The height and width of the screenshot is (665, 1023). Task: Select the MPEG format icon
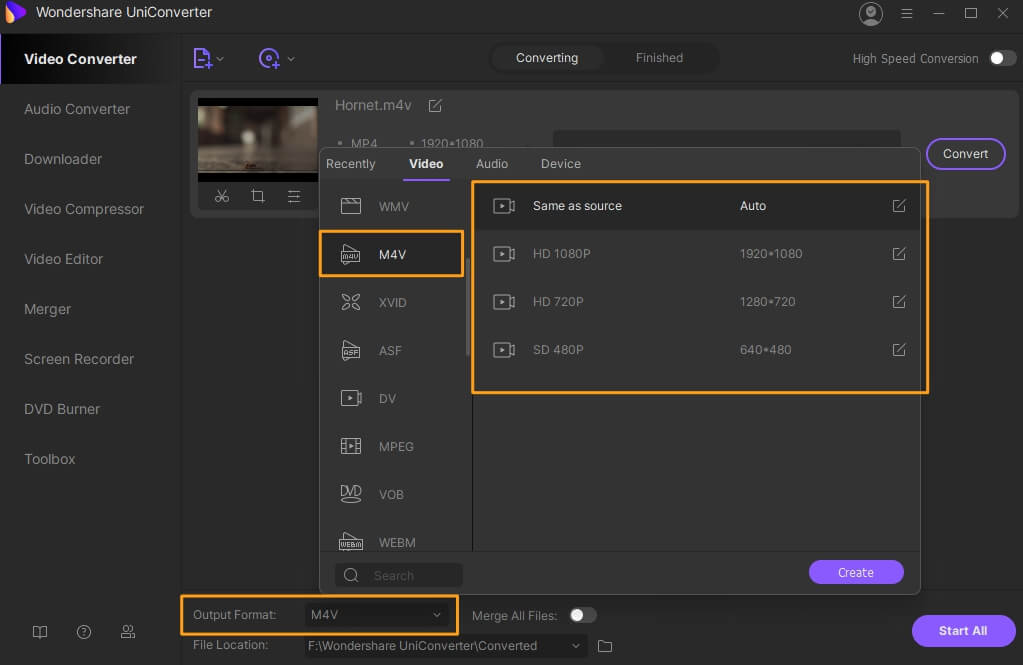tap(351, 446)
